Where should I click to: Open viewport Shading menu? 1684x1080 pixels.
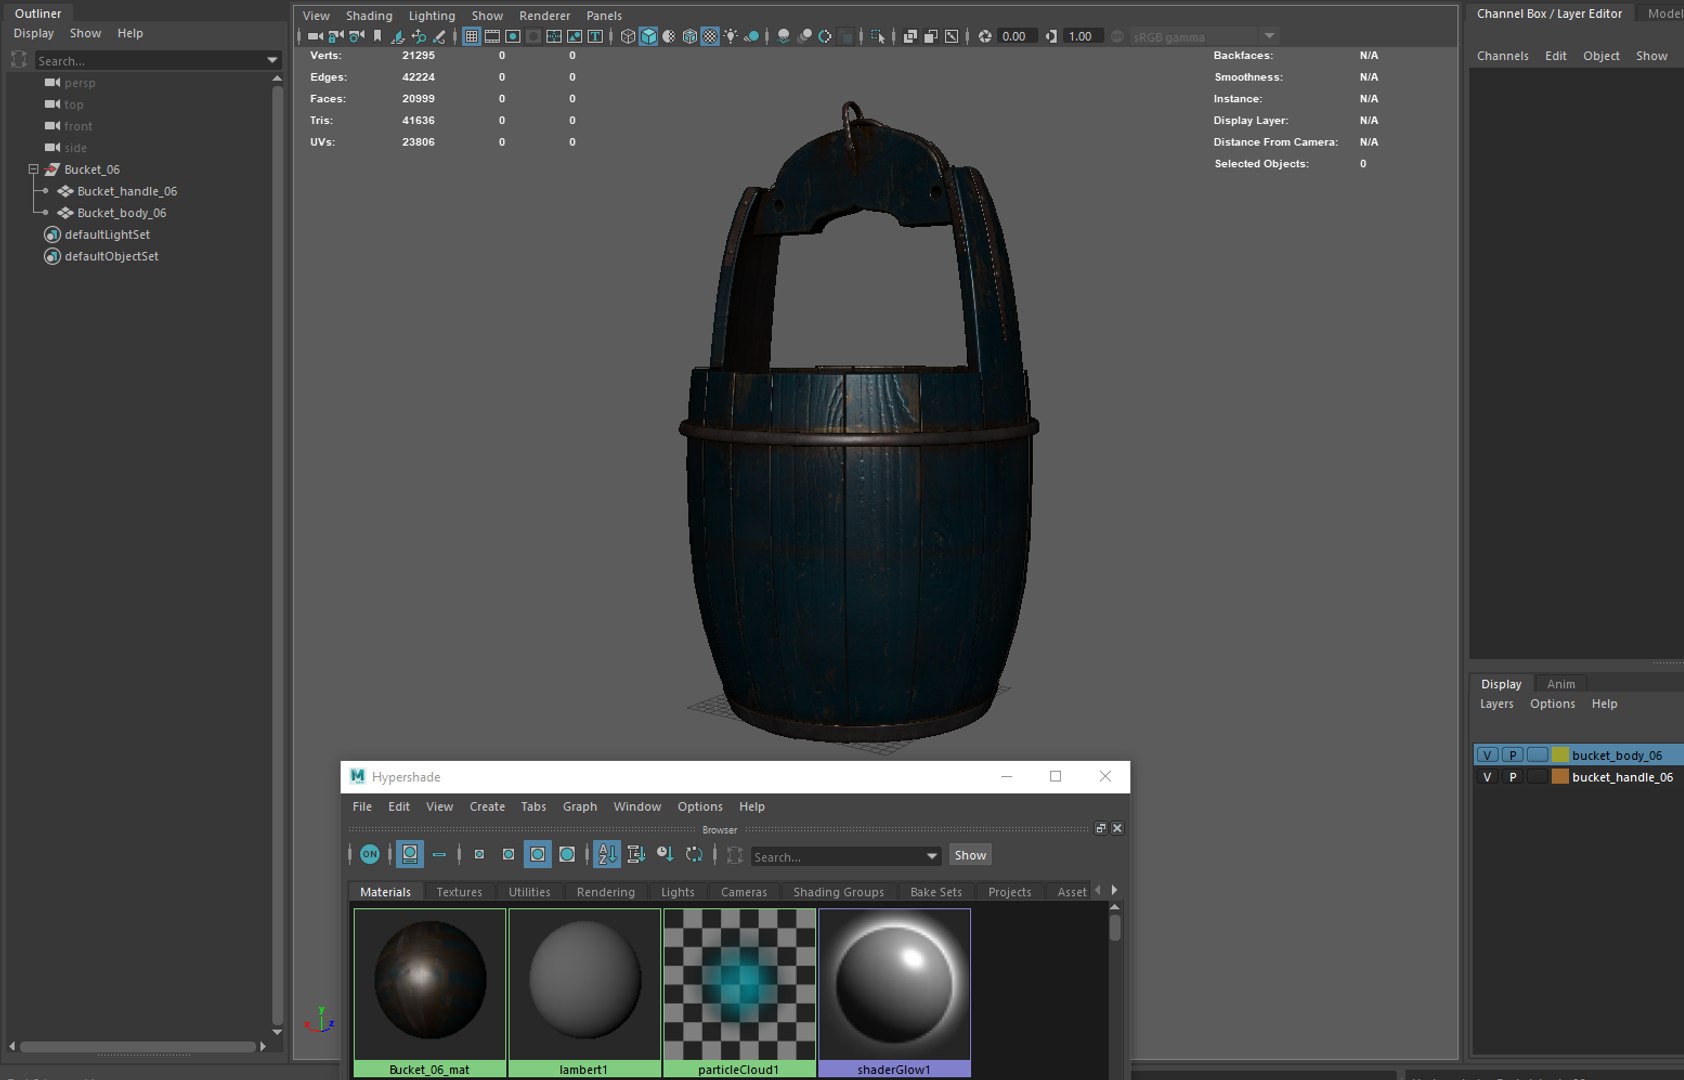pyautogui.click(x=369, y=15)
